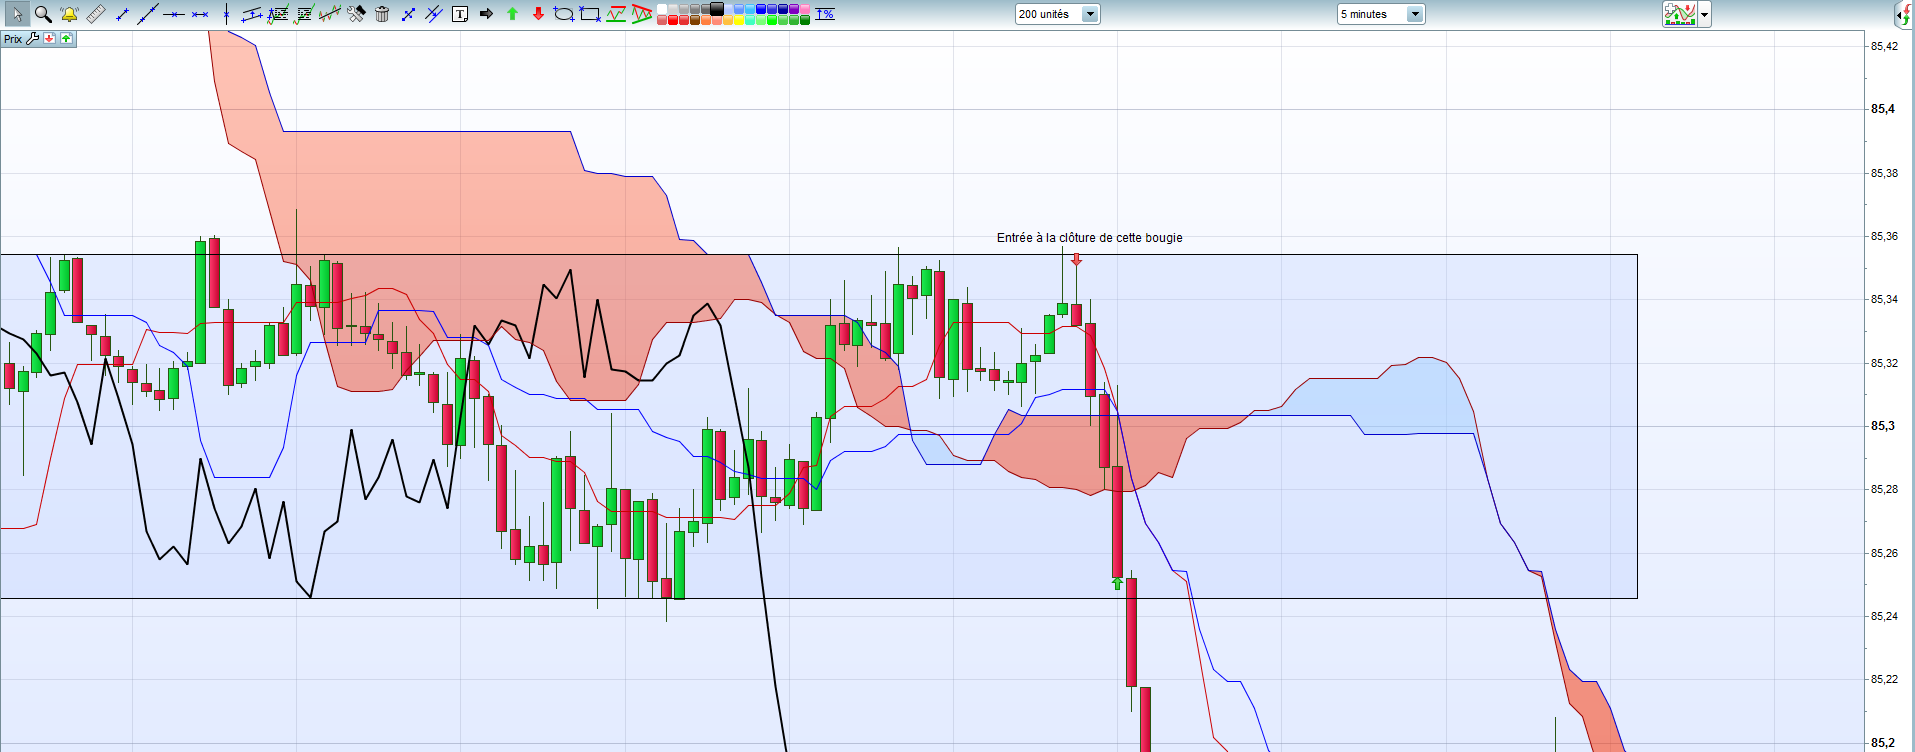
Task: Pick the pink color swatch
Action: 804,9
